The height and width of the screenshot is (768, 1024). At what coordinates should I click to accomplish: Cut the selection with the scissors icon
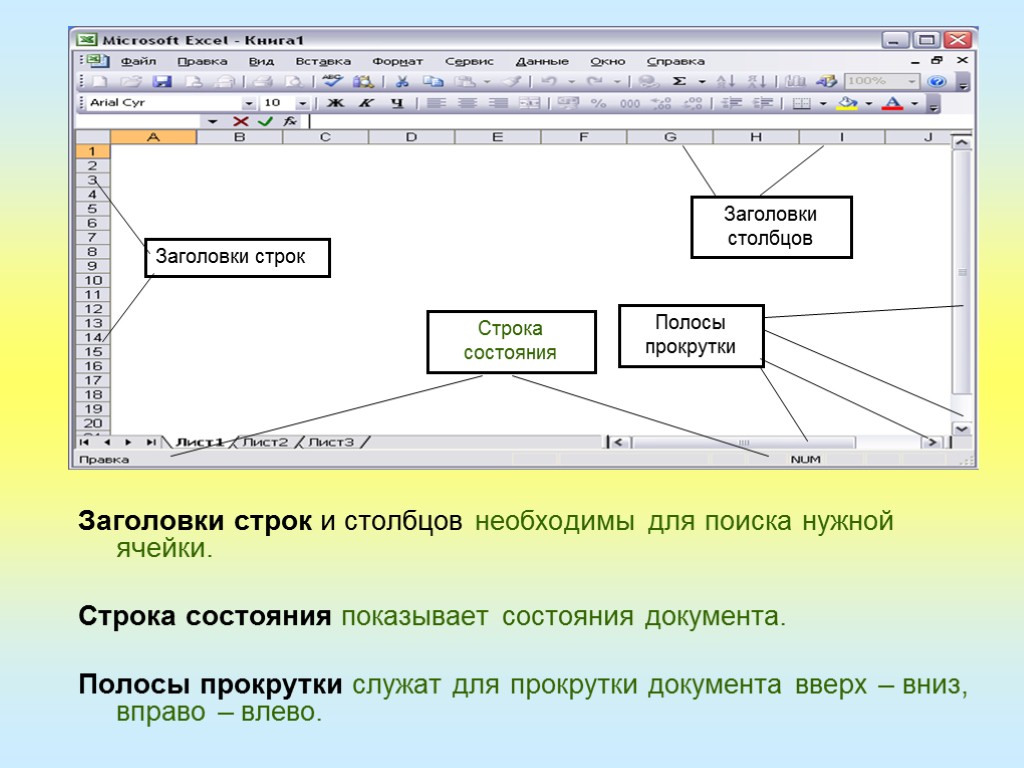pos(402,82)
